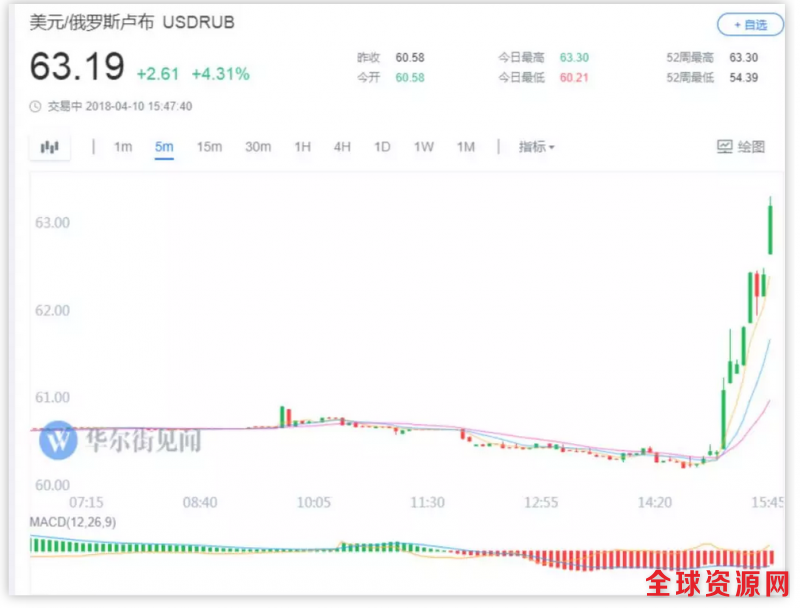Show the 1W weekly chart
Viewport: 800px width, 608px height.
click(423, 147)
